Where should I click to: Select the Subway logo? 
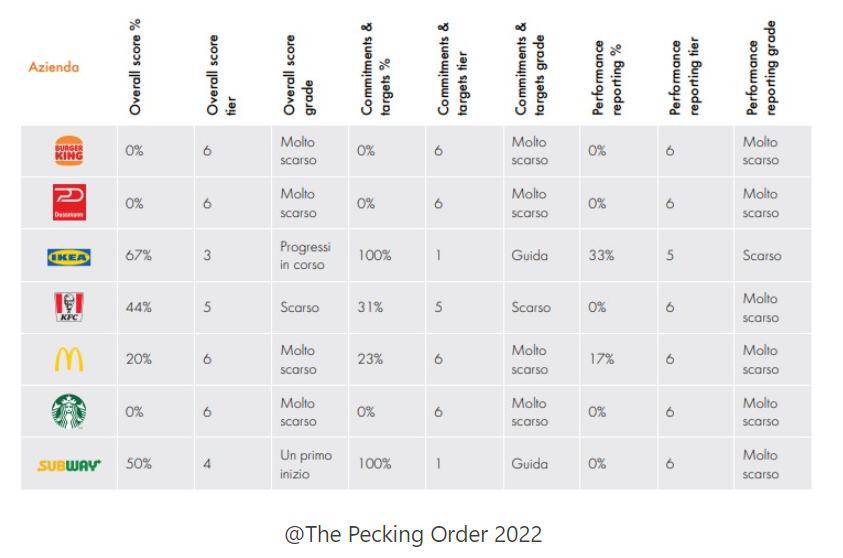pyautogui.click(x=69, y=465)
